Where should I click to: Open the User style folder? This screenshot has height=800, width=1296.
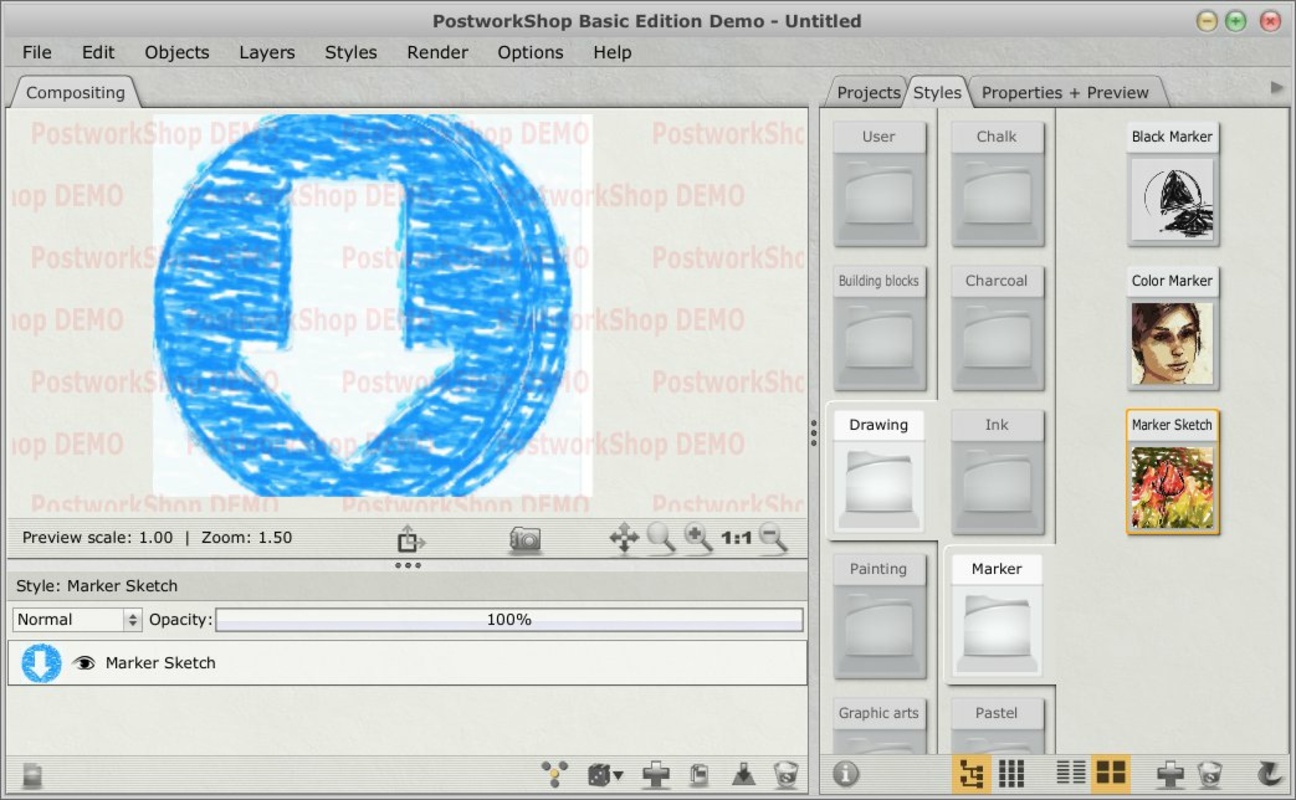click(x=879, y=184)
